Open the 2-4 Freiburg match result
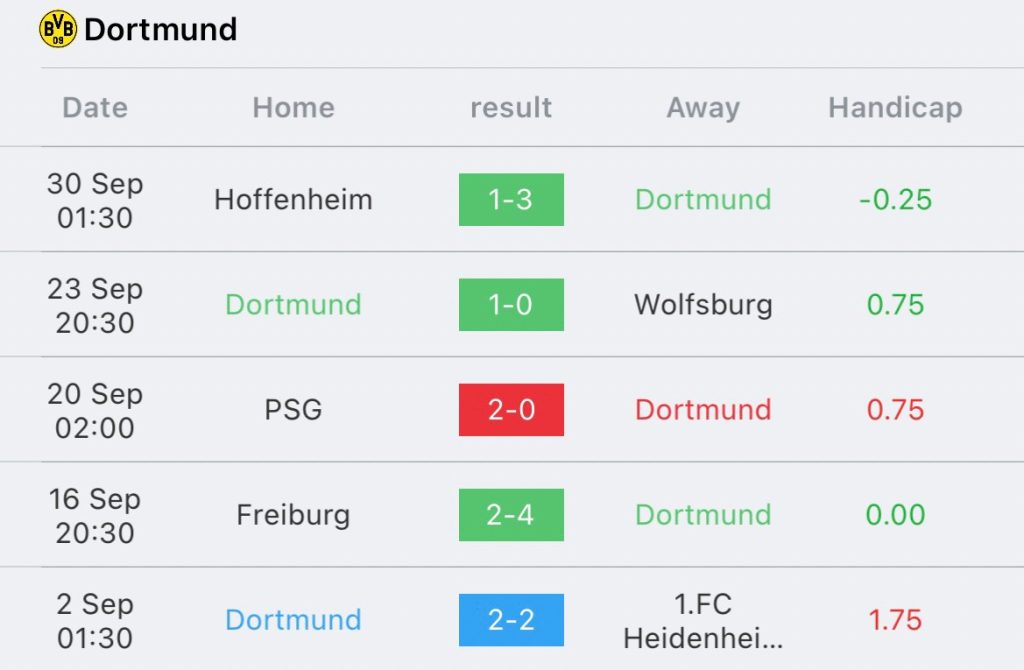 511,515
